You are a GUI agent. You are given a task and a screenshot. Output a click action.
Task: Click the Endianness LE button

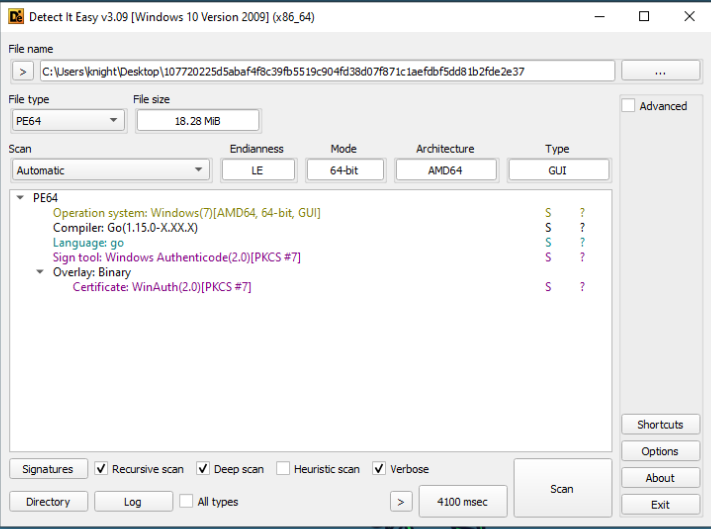(x=258, y=170)
